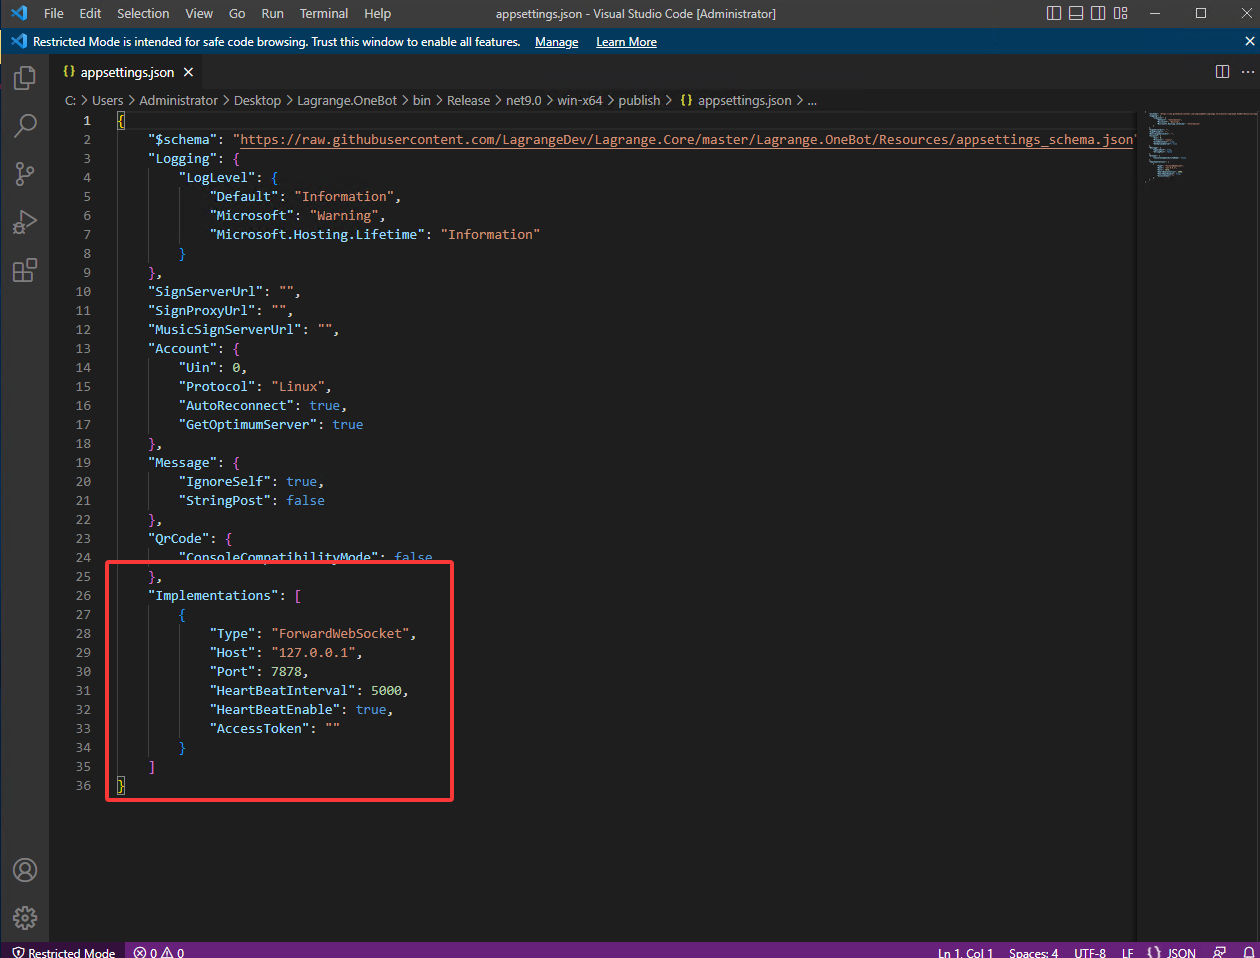The image size is (1260, 958).
Task: Open the Explorer view in activity bar
Action: [25, 78]
